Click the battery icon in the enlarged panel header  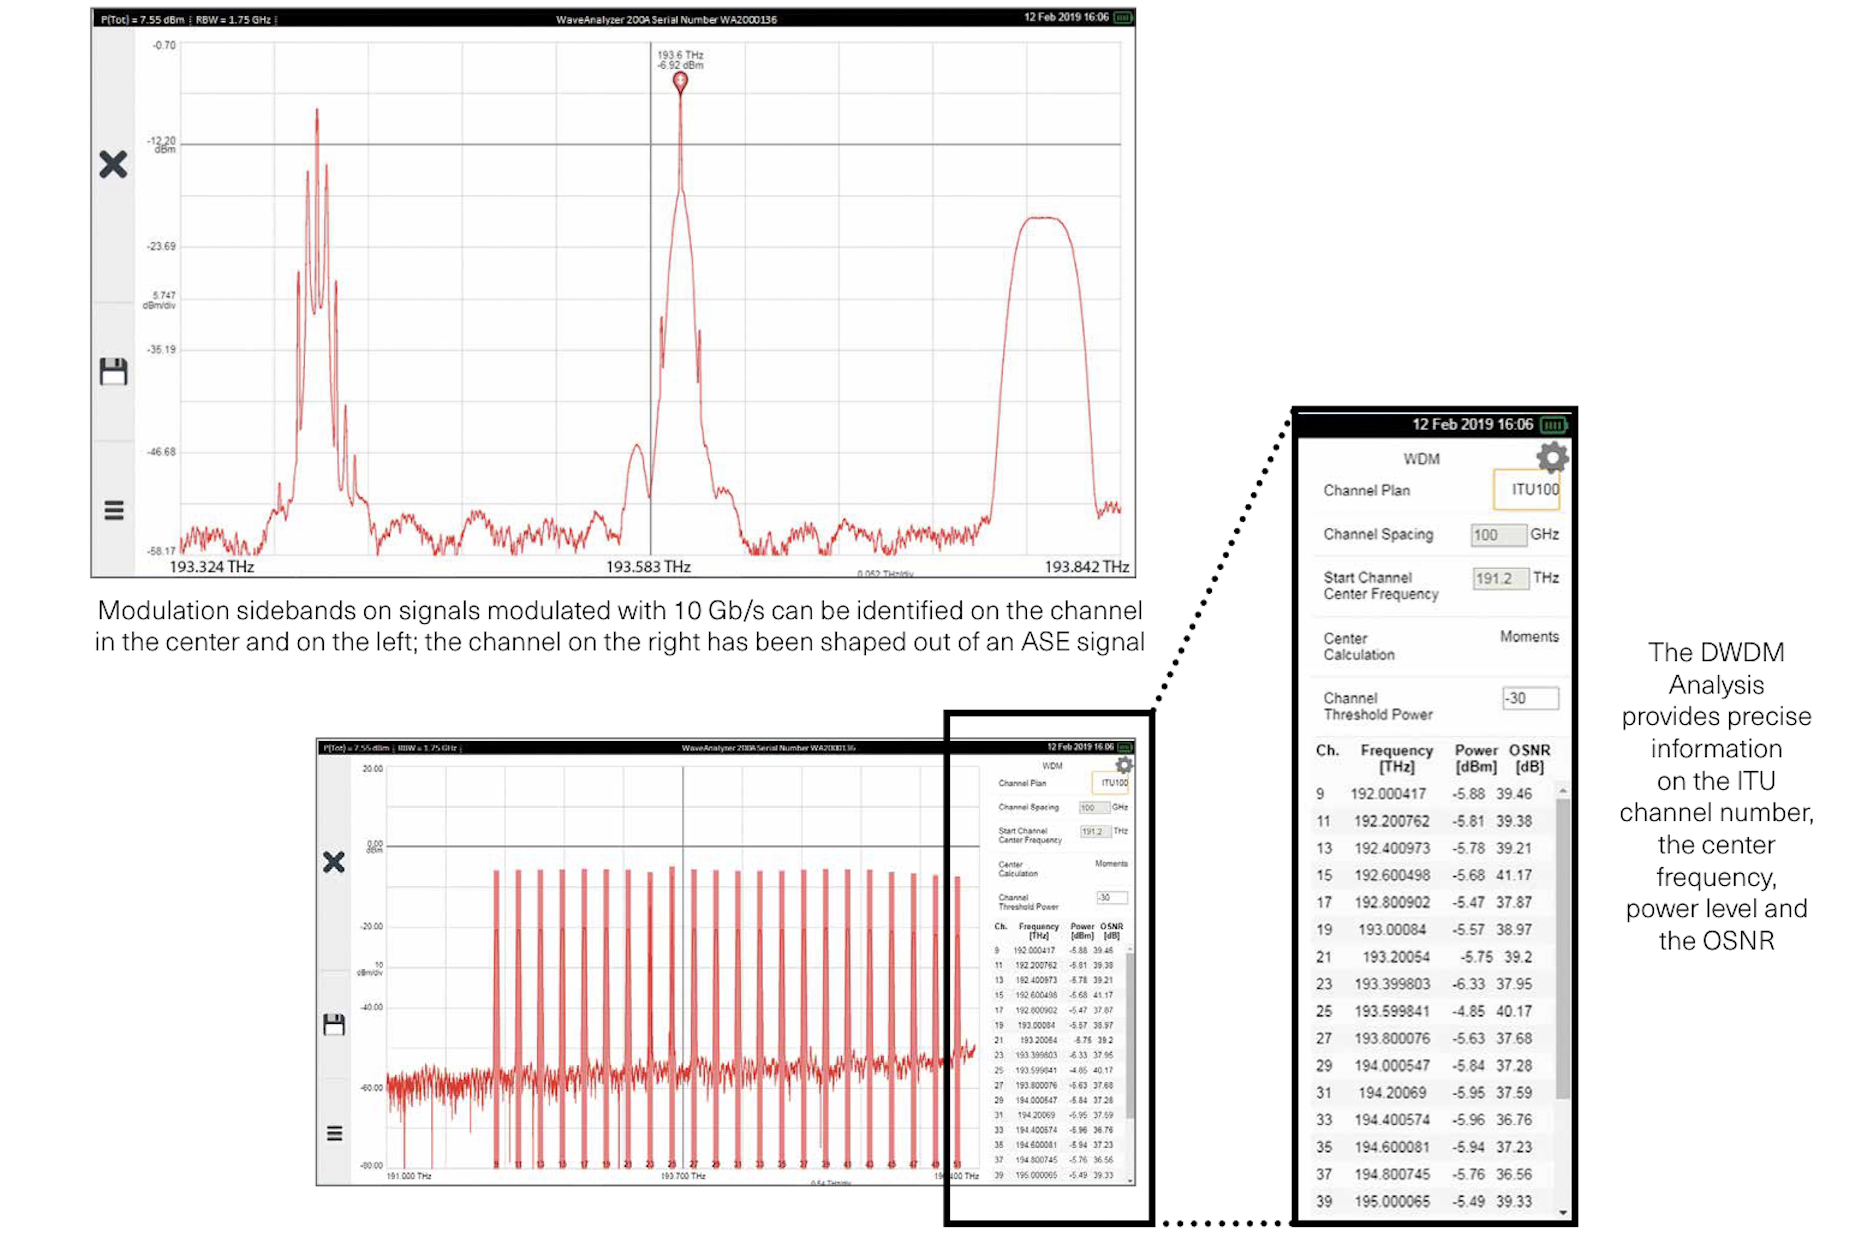pyautogui.click(x=1553, y=425)
